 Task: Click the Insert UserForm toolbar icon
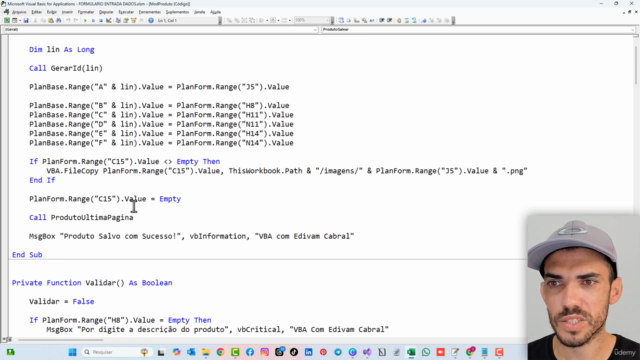(x=15, y=20)
